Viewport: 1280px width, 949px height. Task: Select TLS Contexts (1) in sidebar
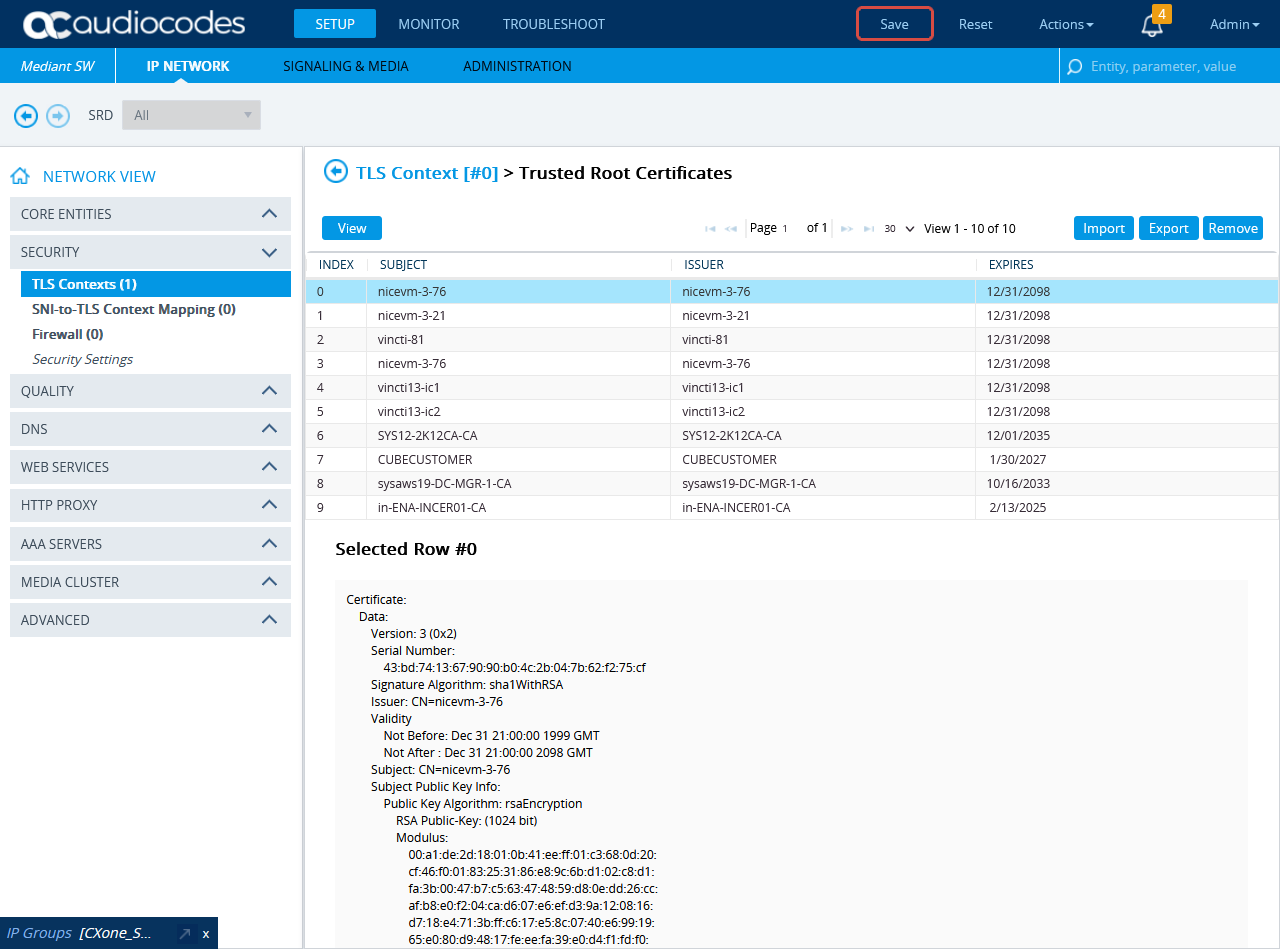156,284
